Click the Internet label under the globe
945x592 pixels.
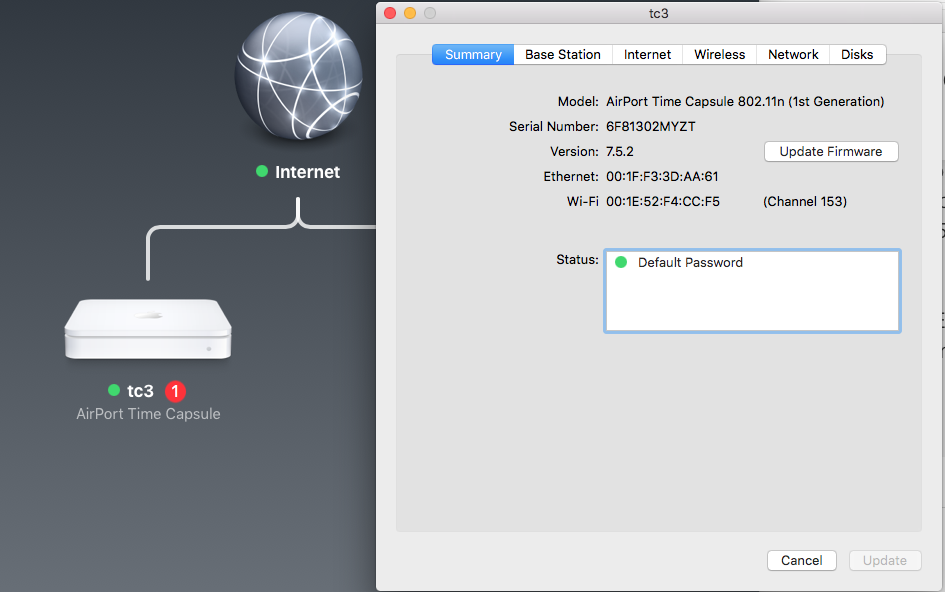307,172
